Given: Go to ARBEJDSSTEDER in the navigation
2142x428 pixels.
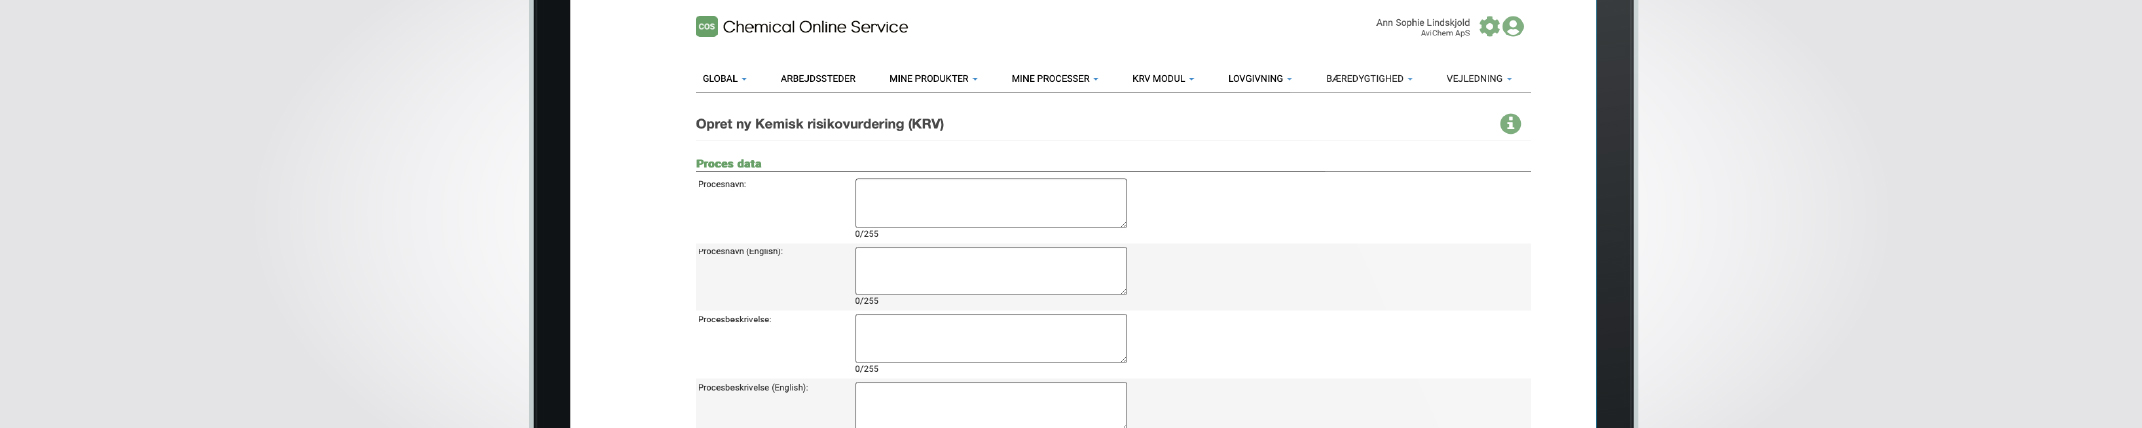Looking at the screenshot, I should 817,79.
